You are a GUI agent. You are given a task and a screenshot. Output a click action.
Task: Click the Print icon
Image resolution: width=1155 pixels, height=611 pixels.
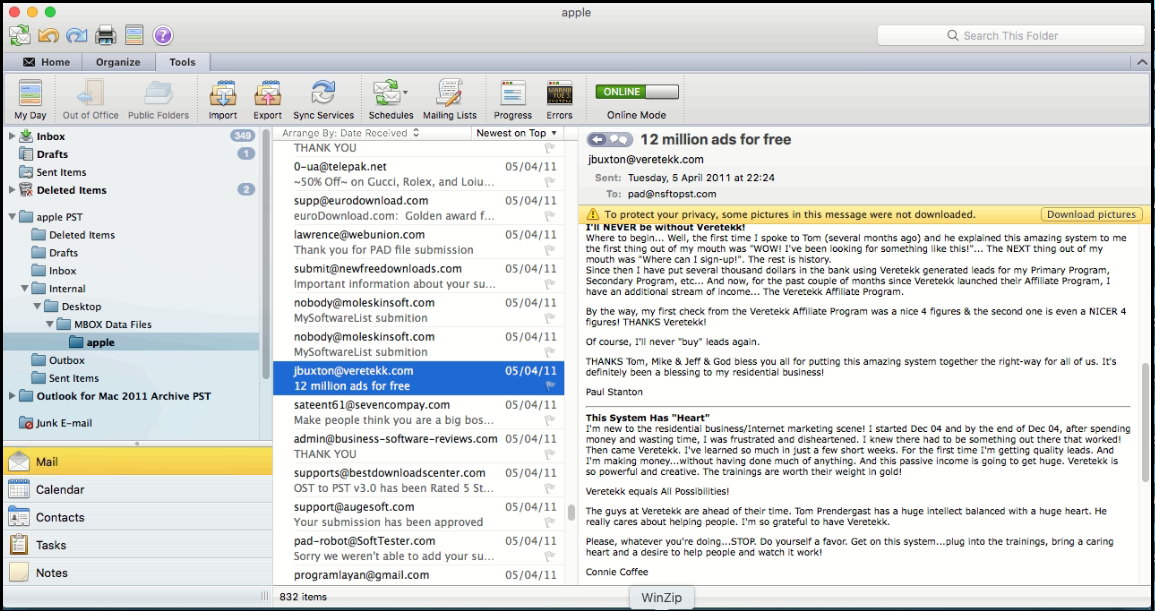[x=105, y=35]
